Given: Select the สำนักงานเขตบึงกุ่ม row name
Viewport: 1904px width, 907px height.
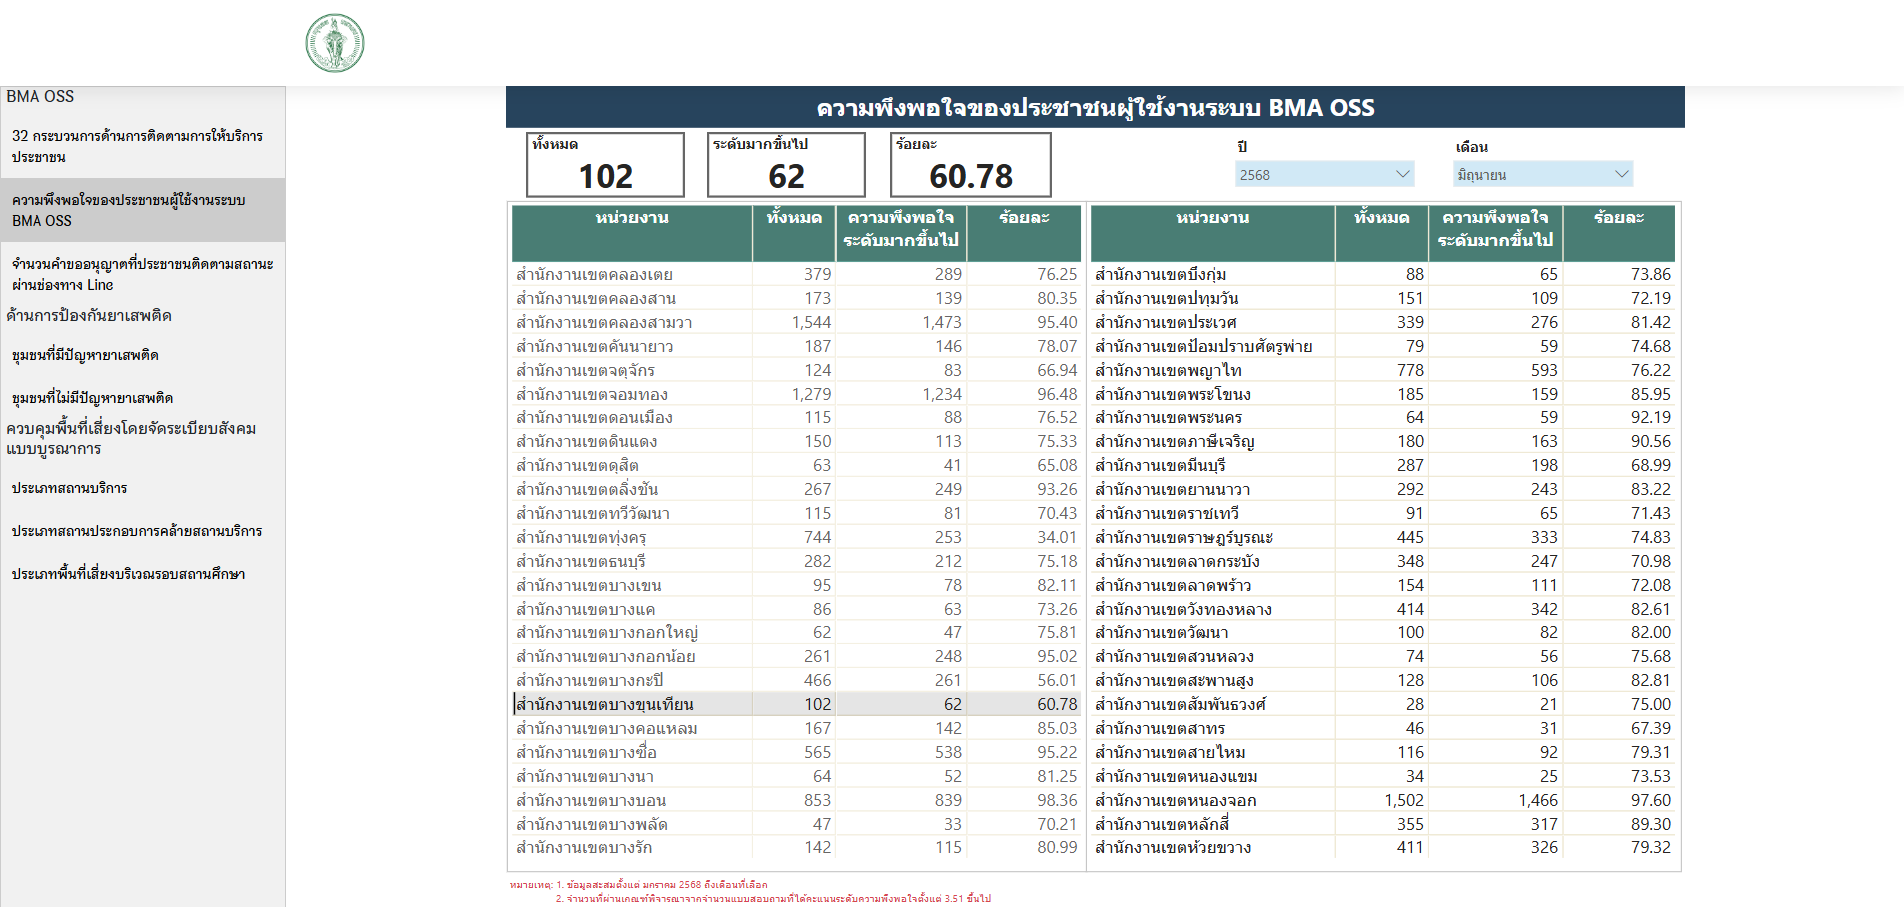Looking at the screenshot, I should (1161, 274).
